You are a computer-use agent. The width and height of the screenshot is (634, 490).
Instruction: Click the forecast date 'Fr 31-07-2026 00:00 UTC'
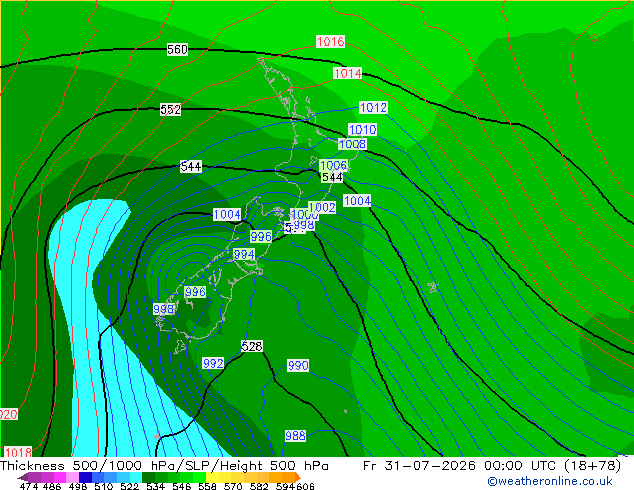[x=458, y=466]
